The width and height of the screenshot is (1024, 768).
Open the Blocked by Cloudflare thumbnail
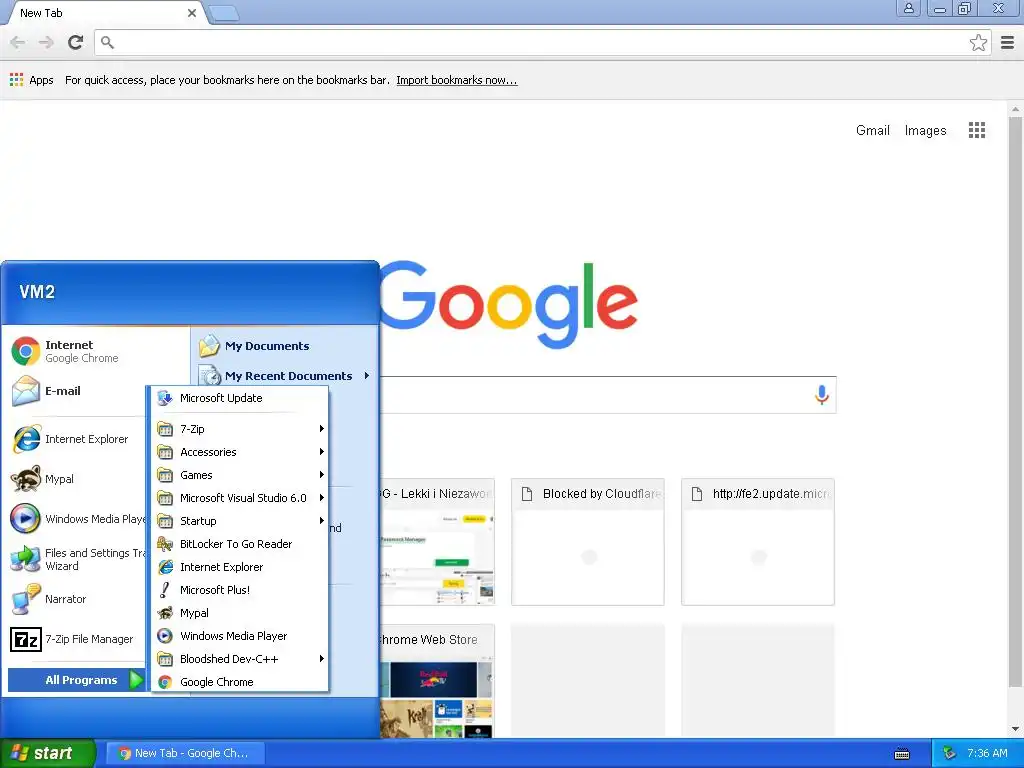(x=588, y=542)
